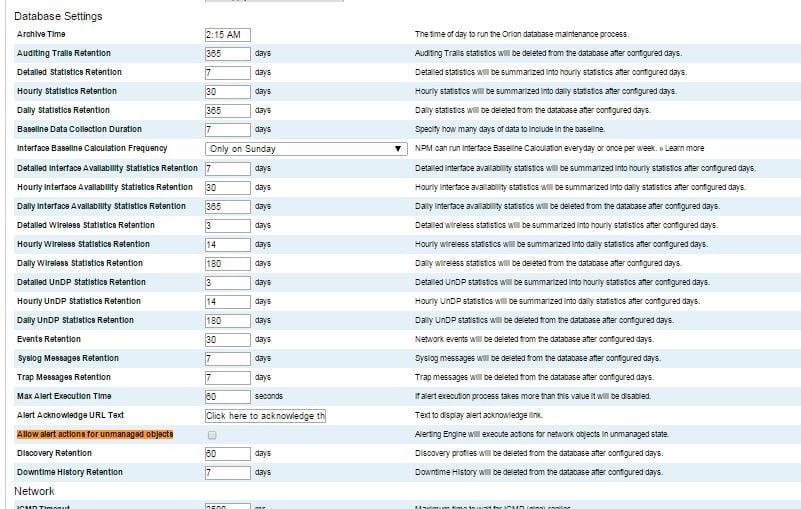Click the Discovery Retention days field

click(228, 453)
